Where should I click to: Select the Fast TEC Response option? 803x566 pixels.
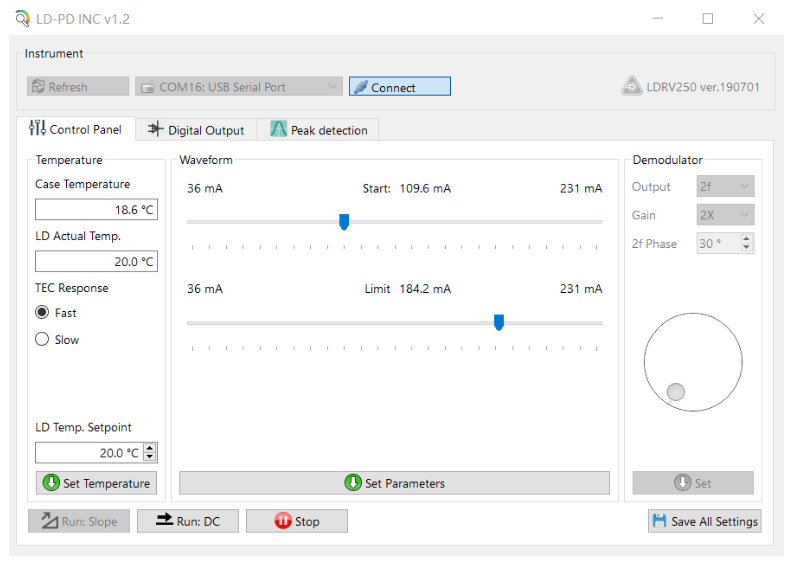click(42, 313)
